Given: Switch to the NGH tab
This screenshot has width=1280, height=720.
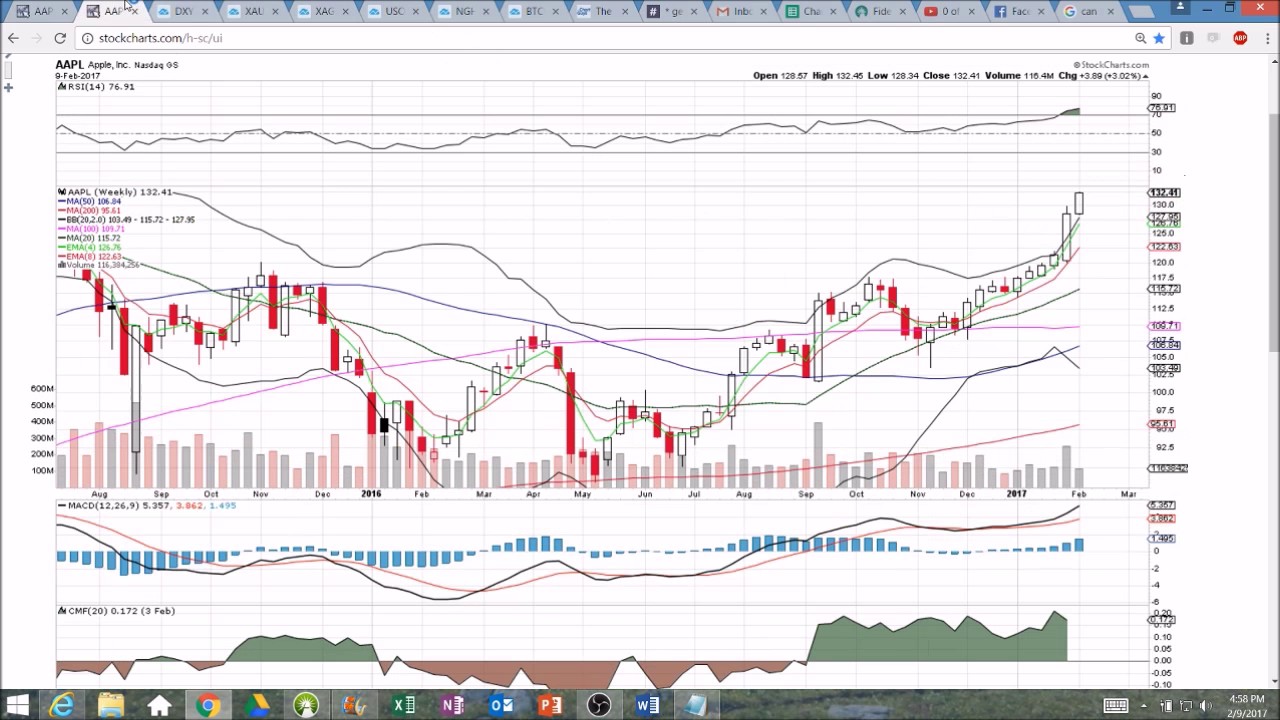Looking at the screenshot, I should tap(464, 11).
